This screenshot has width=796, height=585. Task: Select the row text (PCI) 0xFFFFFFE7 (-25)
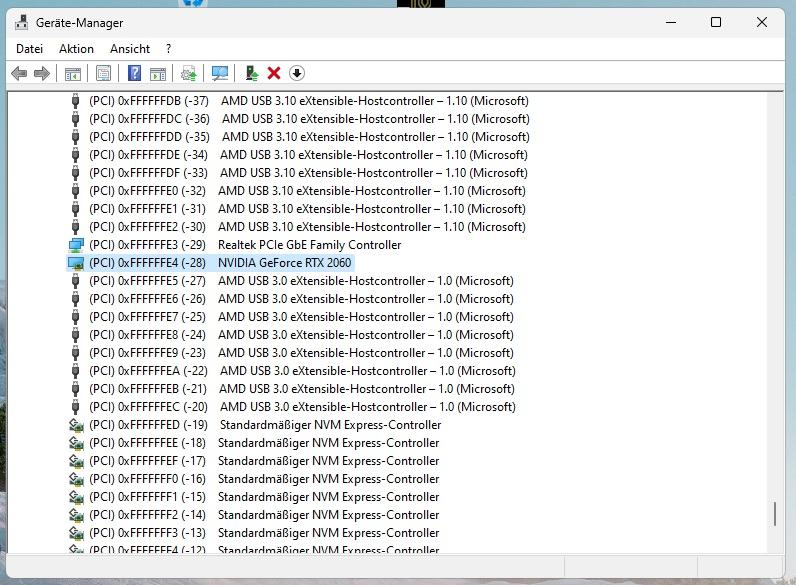coord(147,317)
